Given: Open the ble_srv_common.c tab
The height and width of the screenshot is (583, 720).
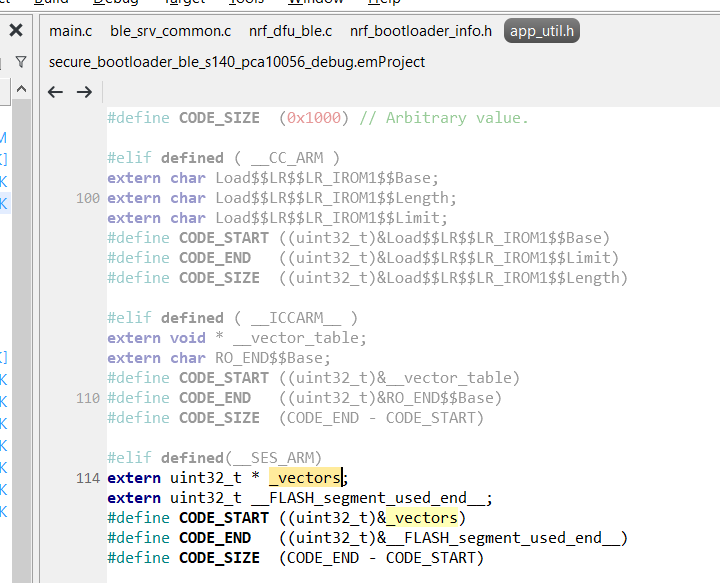Looking at the screenshot, I should (x=170, y=31).
